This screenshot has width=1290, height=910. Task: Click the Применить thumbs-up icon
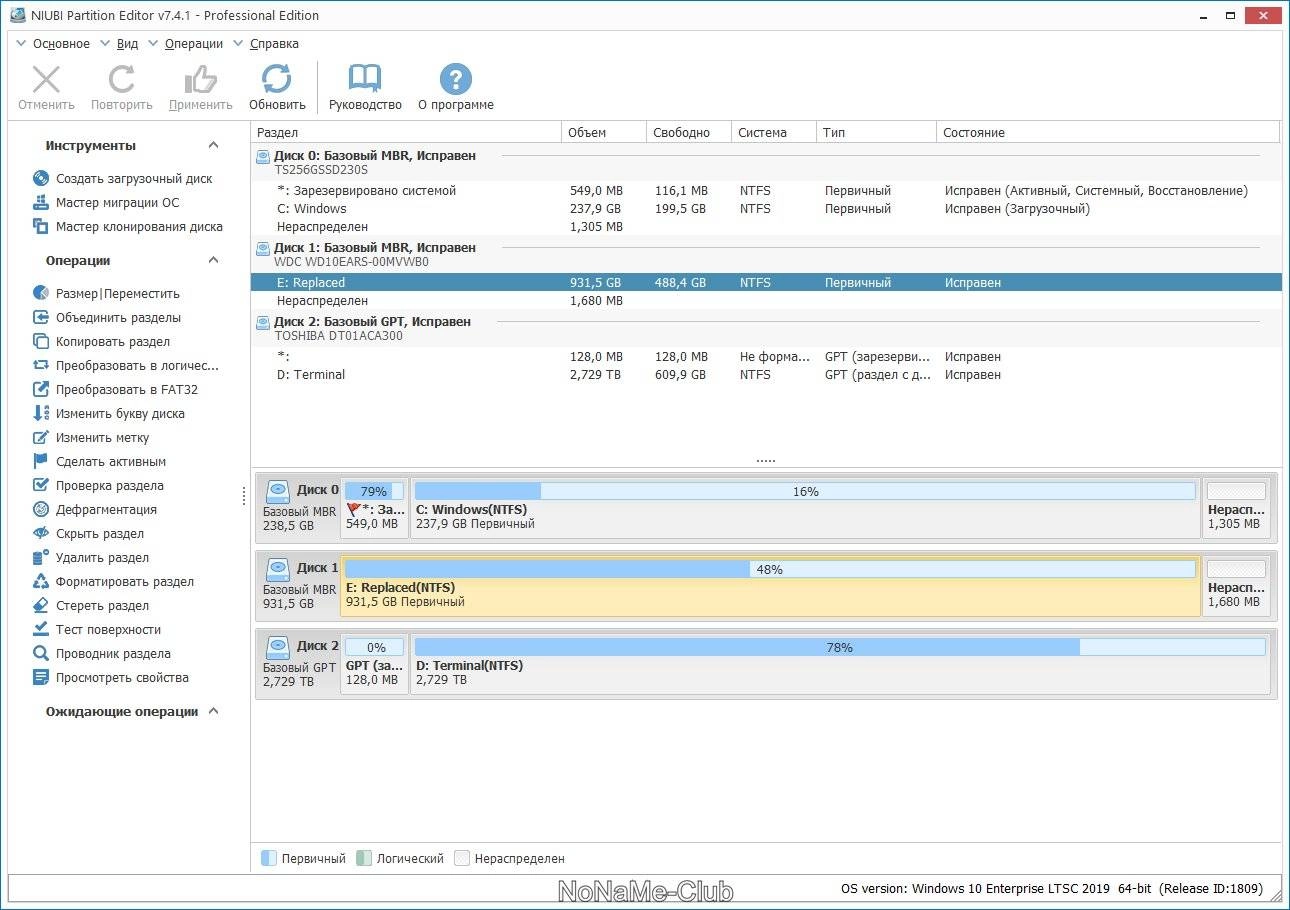pyautogui.click(x=201, y=80)
